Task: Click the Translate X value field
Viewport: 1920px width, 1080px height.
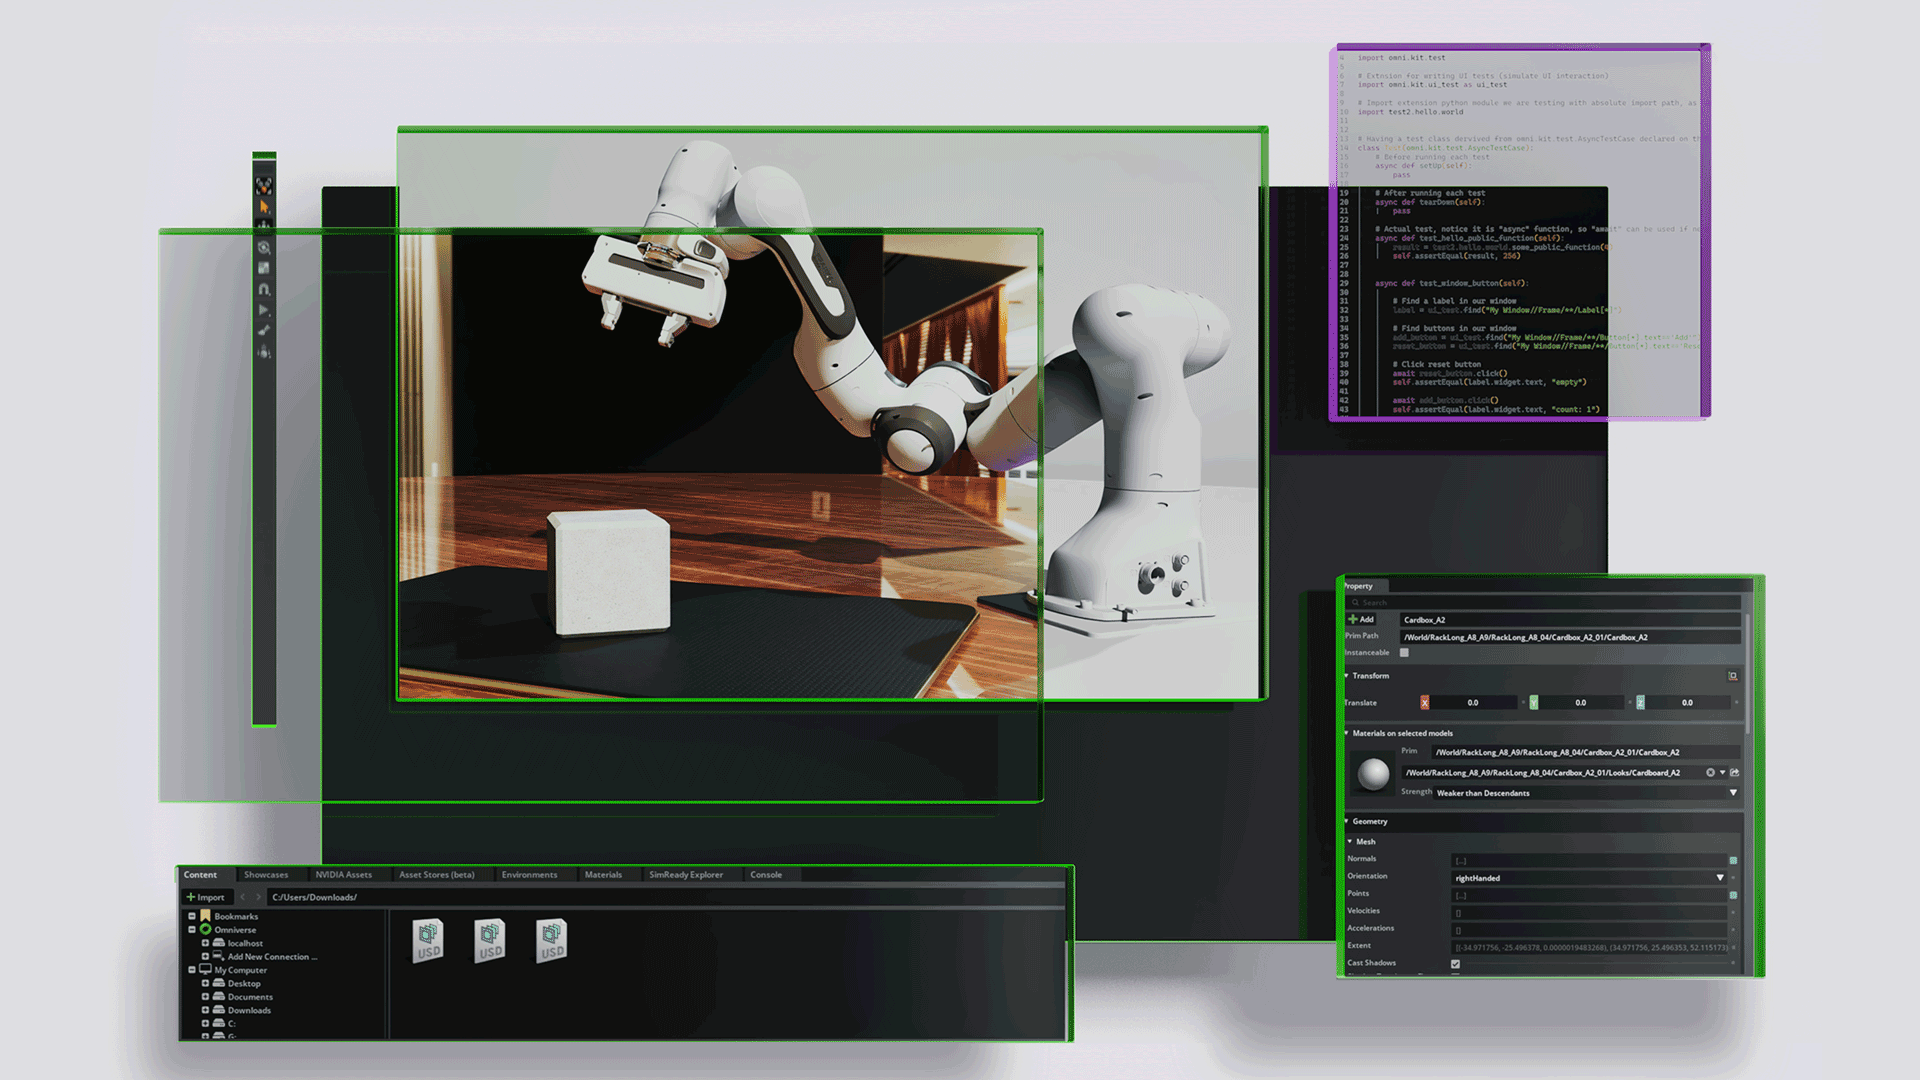Action: pos(1472,703)
